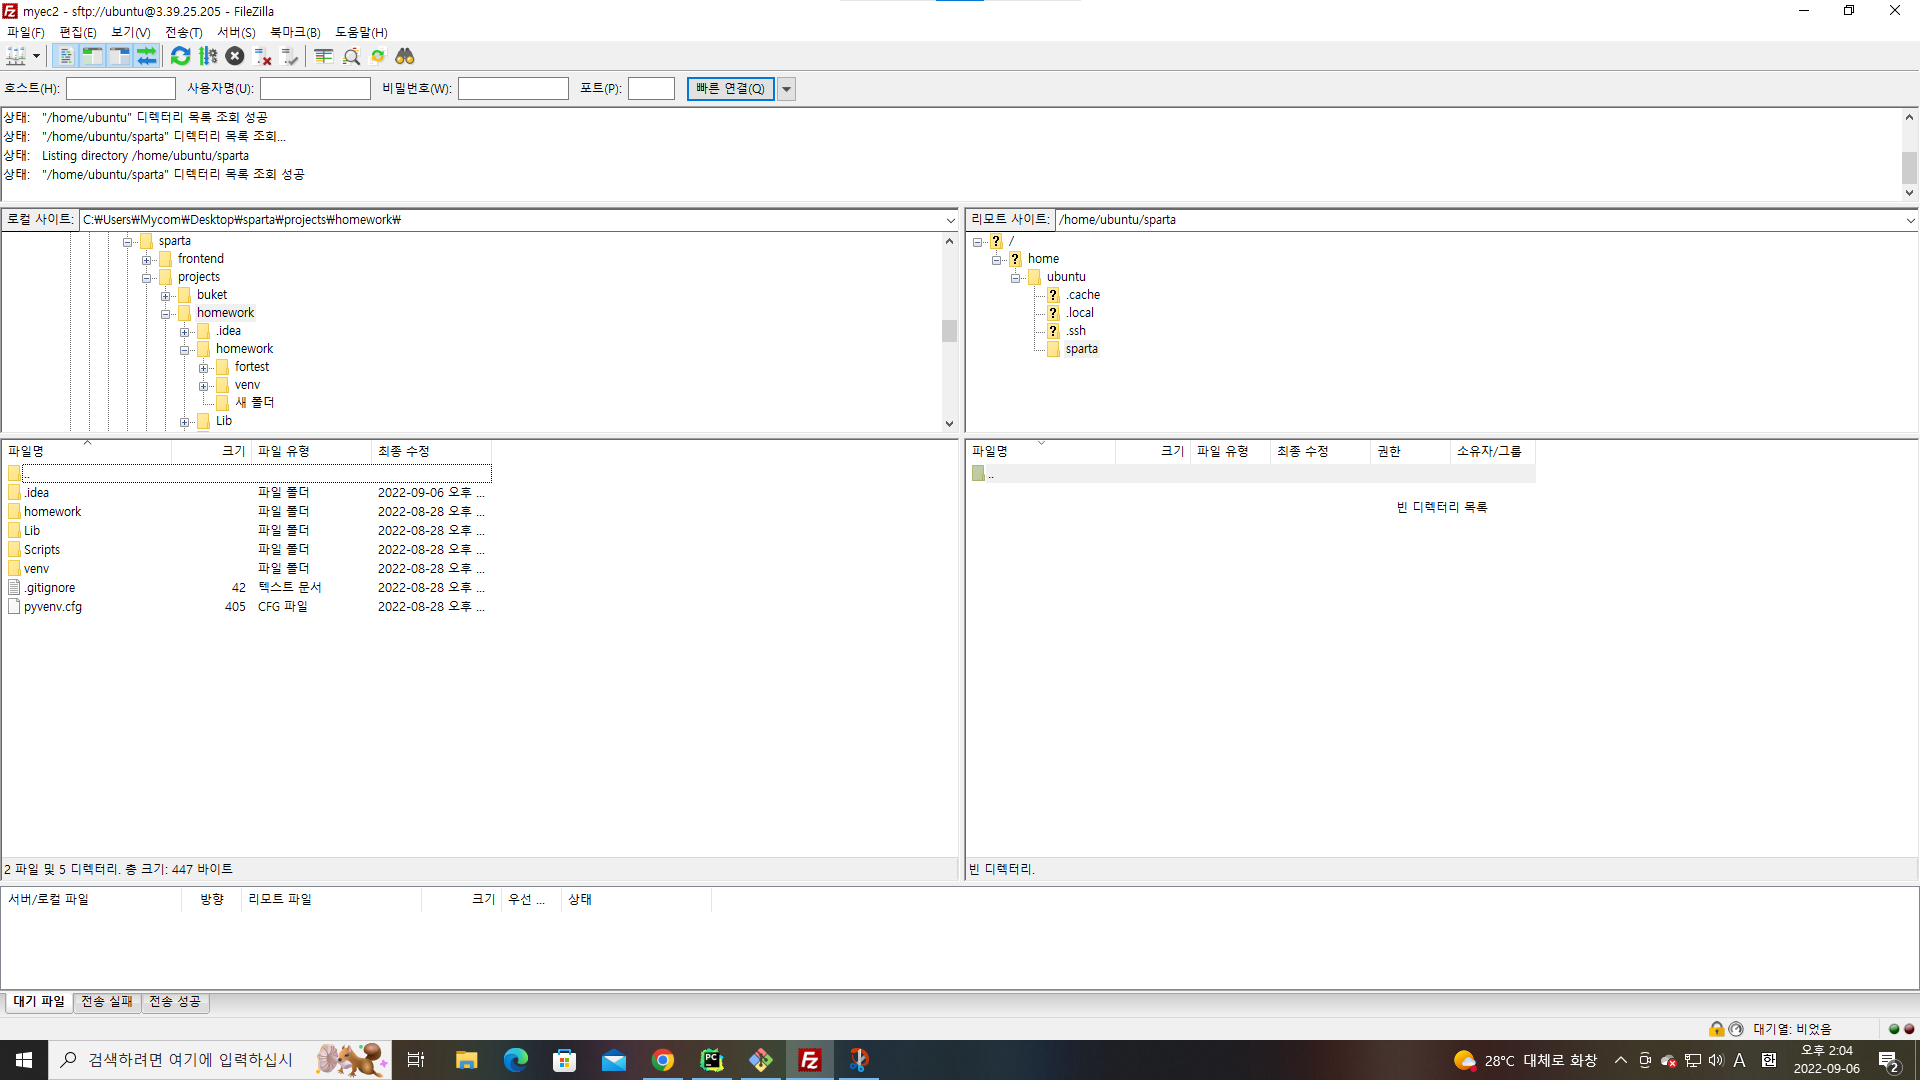Image resolution: width=1920 pixels, height=1080 pixels.
Task: Open the directory listing filters dialog
Action: 324,56
